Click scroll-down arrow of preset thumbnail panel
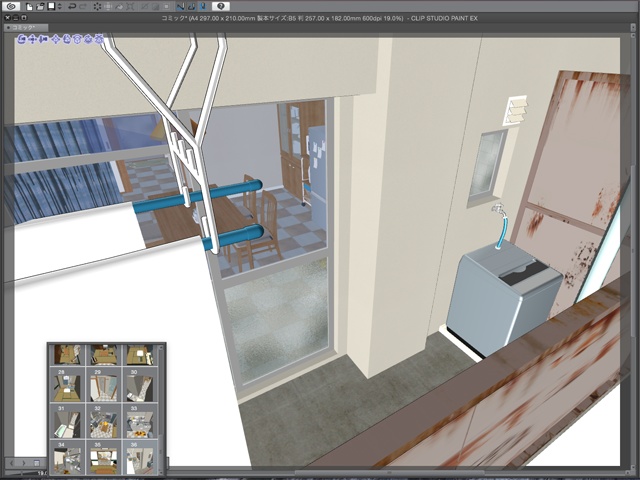Image resolution: width=640 pixels, height=480 pixels. point(161,472)
